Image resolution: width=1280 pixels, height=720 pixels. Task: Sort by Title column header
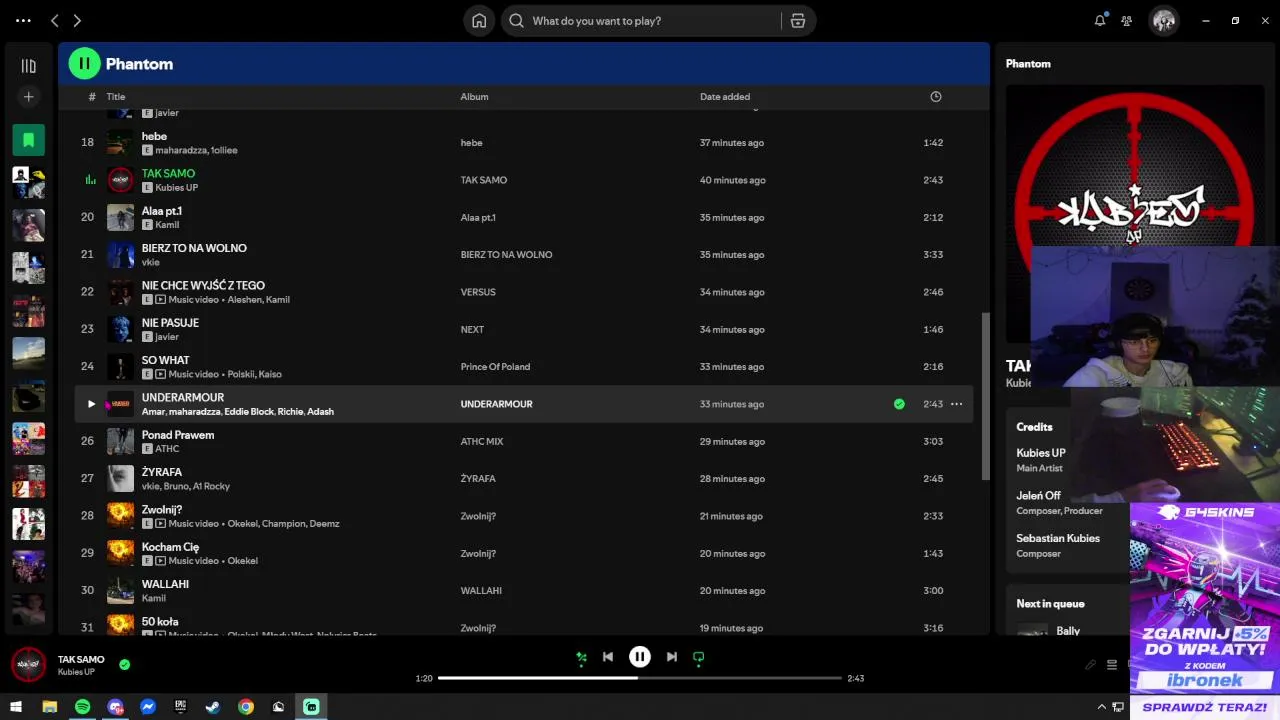tap(116, 97)
